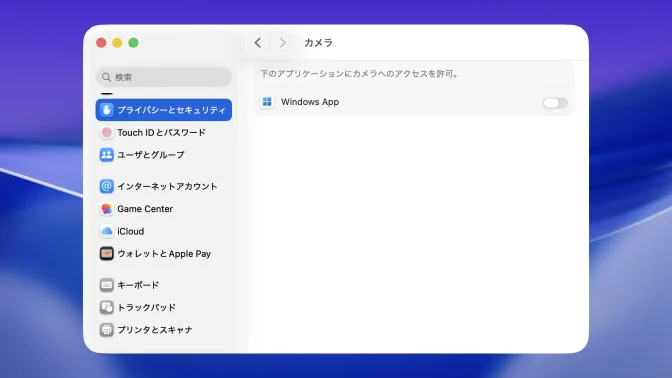
Task: Click the Windows App label text
Action: coord(310,102)
